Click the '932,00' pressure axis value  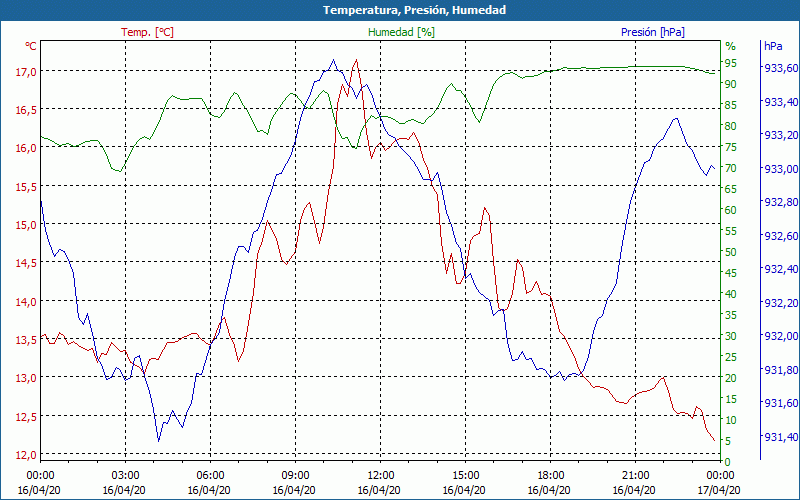781,336
